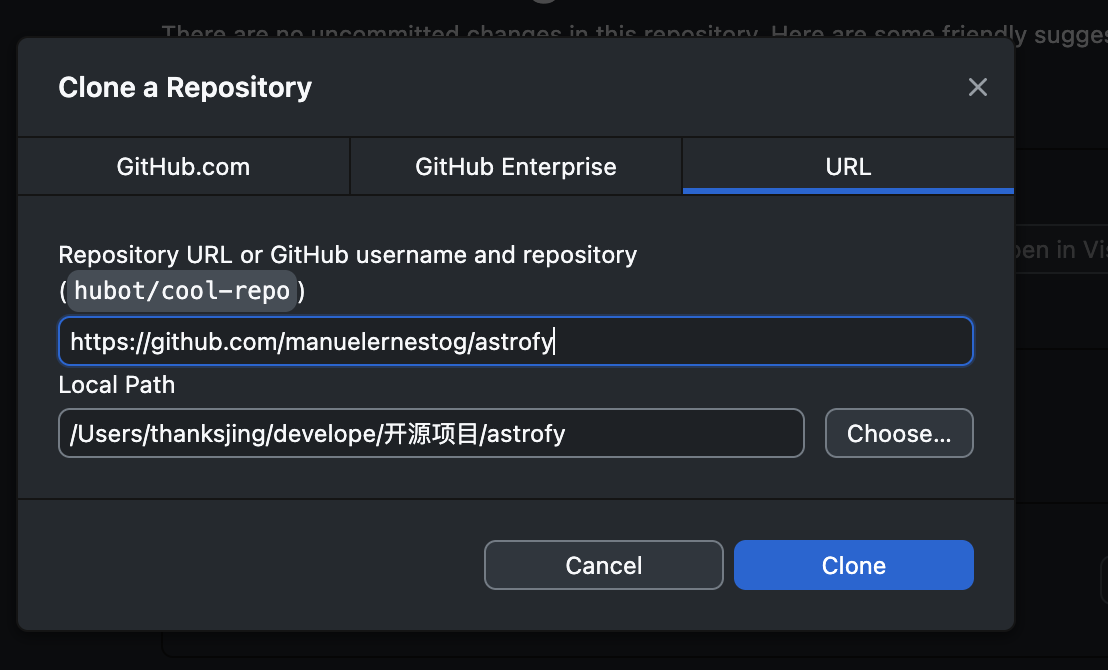The image size is (1108, 670).
Task: Click the Clone a Repository dialog title
Action: (x=185, y=88)
